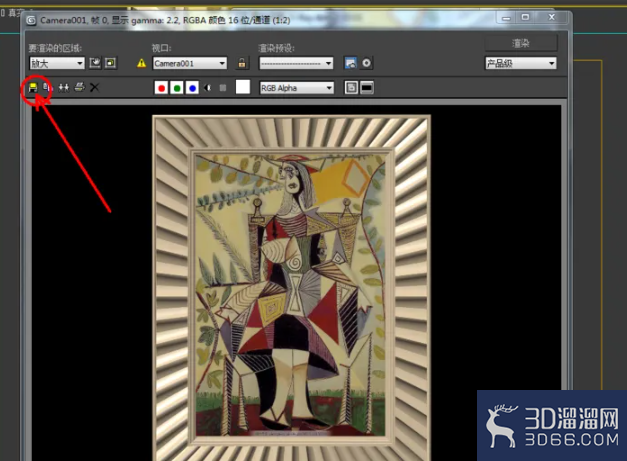Image resolution: width=627 pixels, height=461 pixels.
Task: Click the Print Image printer icon
Action: pos(80,87)
